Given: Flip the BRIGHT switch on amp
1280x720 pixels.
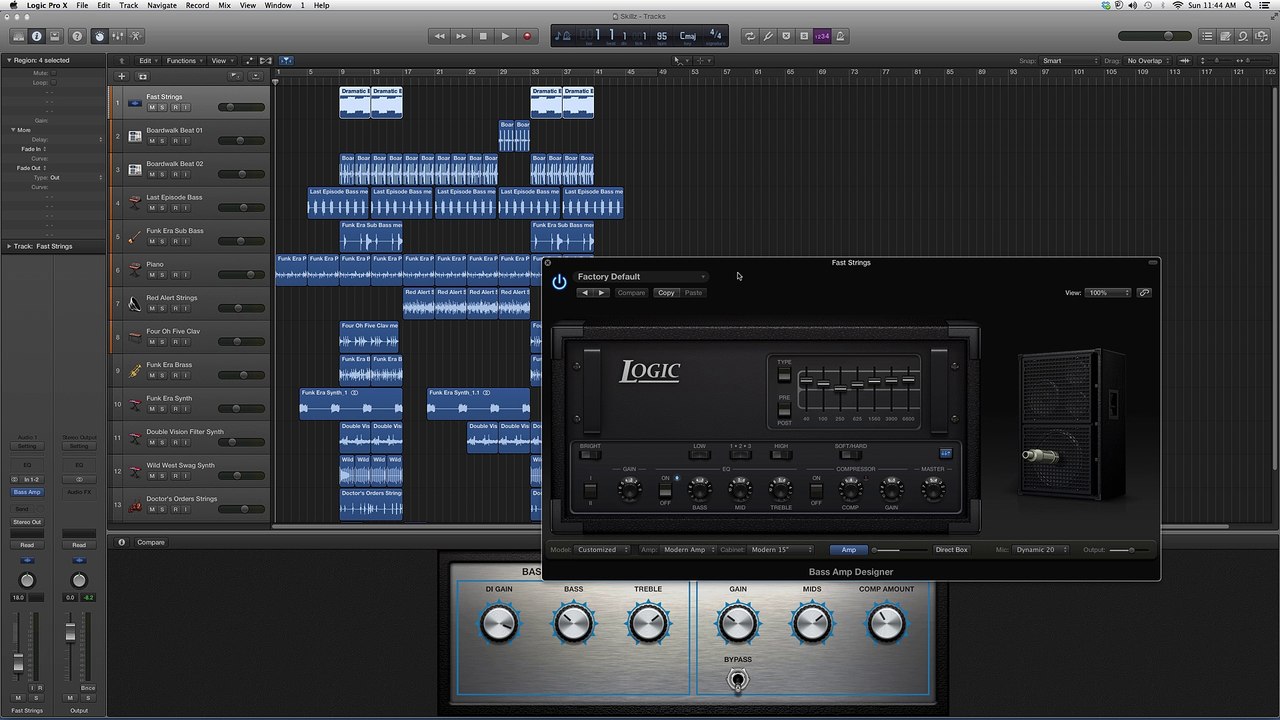Looking at the screenshot, I should (x=590, y=455).
